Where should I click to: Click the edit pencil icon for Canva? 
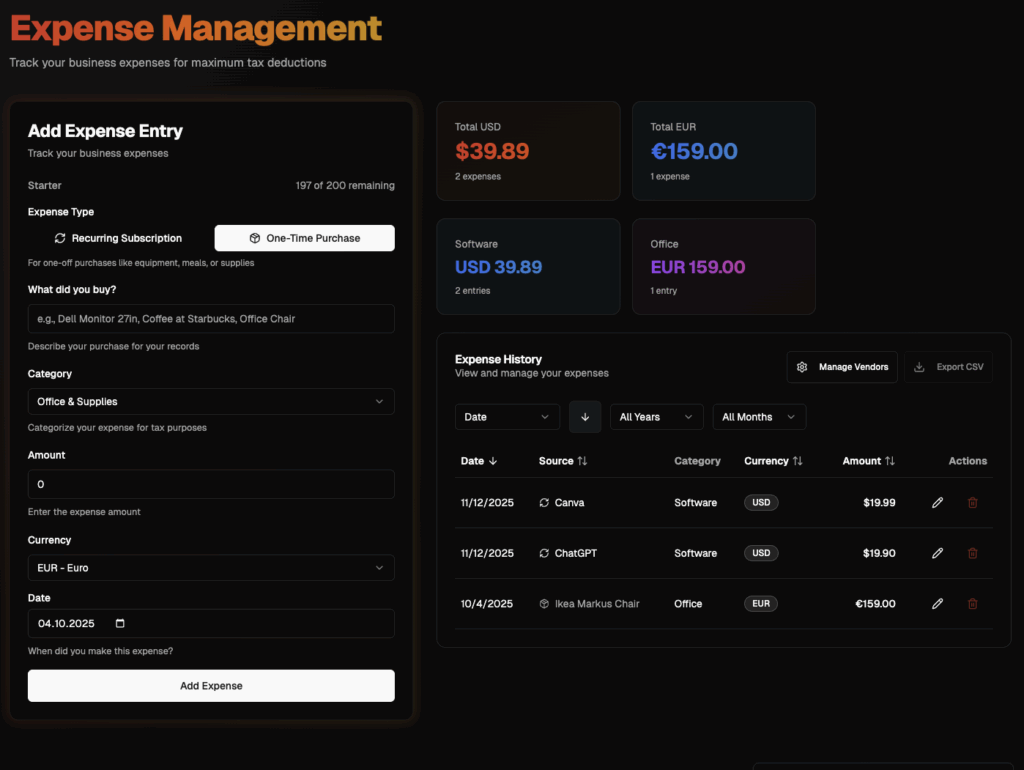(x=936, y=502)
